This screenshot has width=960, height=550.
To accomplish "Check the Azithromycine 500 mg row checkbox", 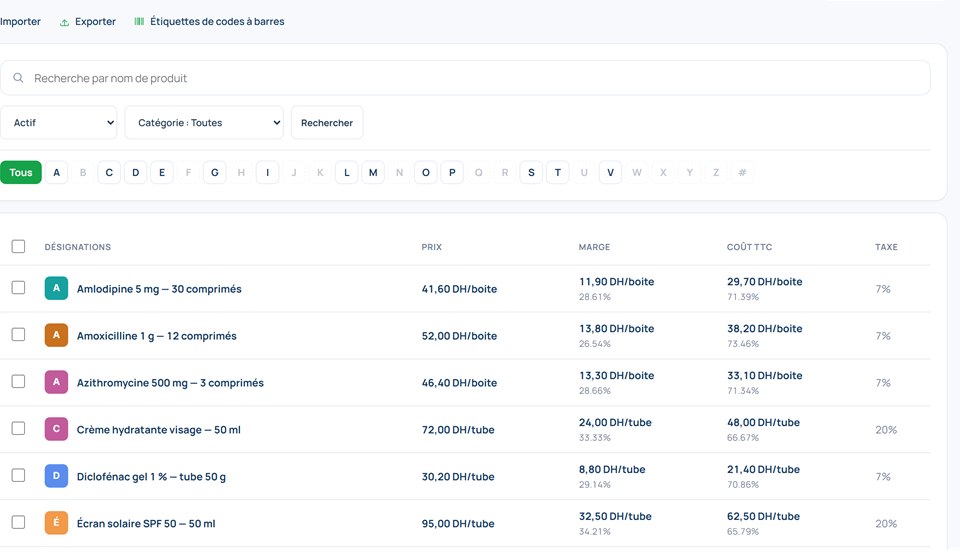I will click(x=18, y=382).
